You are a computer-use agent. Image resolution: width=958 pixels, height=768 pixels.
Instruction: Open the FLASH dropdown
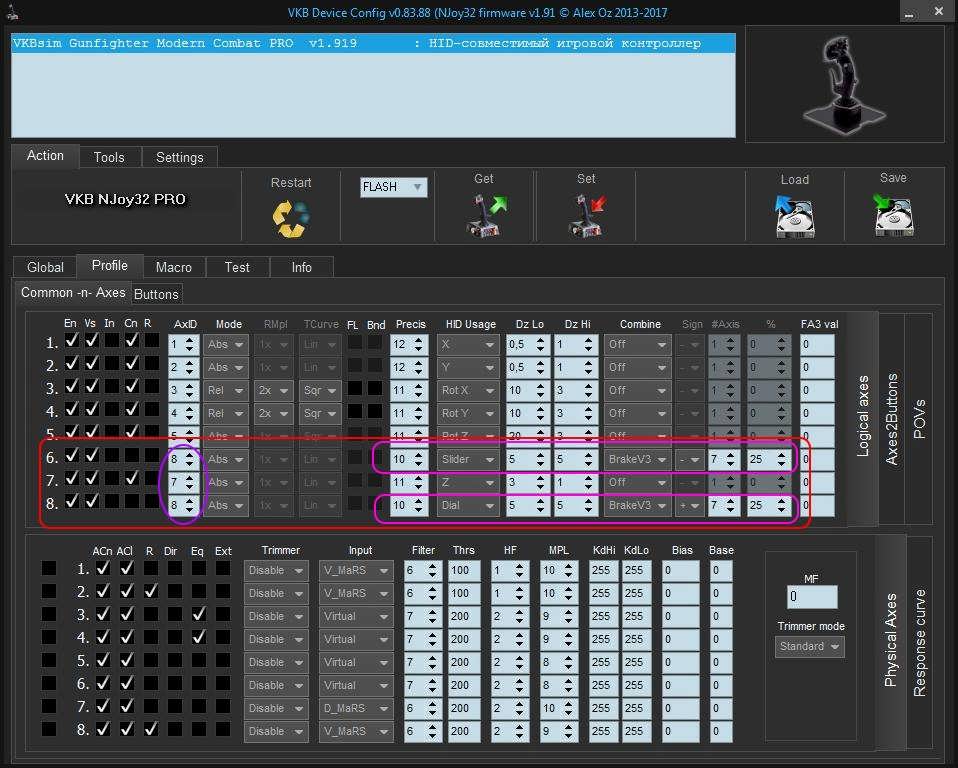pyautogui.click(x=393, y=187)
